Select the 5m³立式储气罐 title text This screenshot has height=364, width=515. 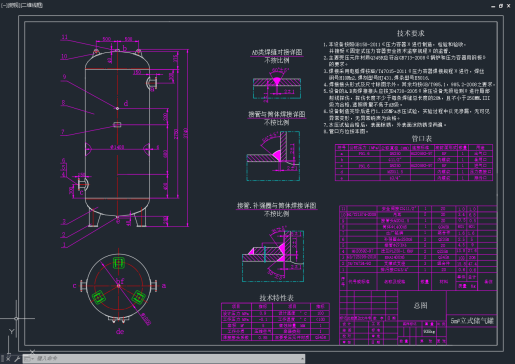tap(472, 321)
